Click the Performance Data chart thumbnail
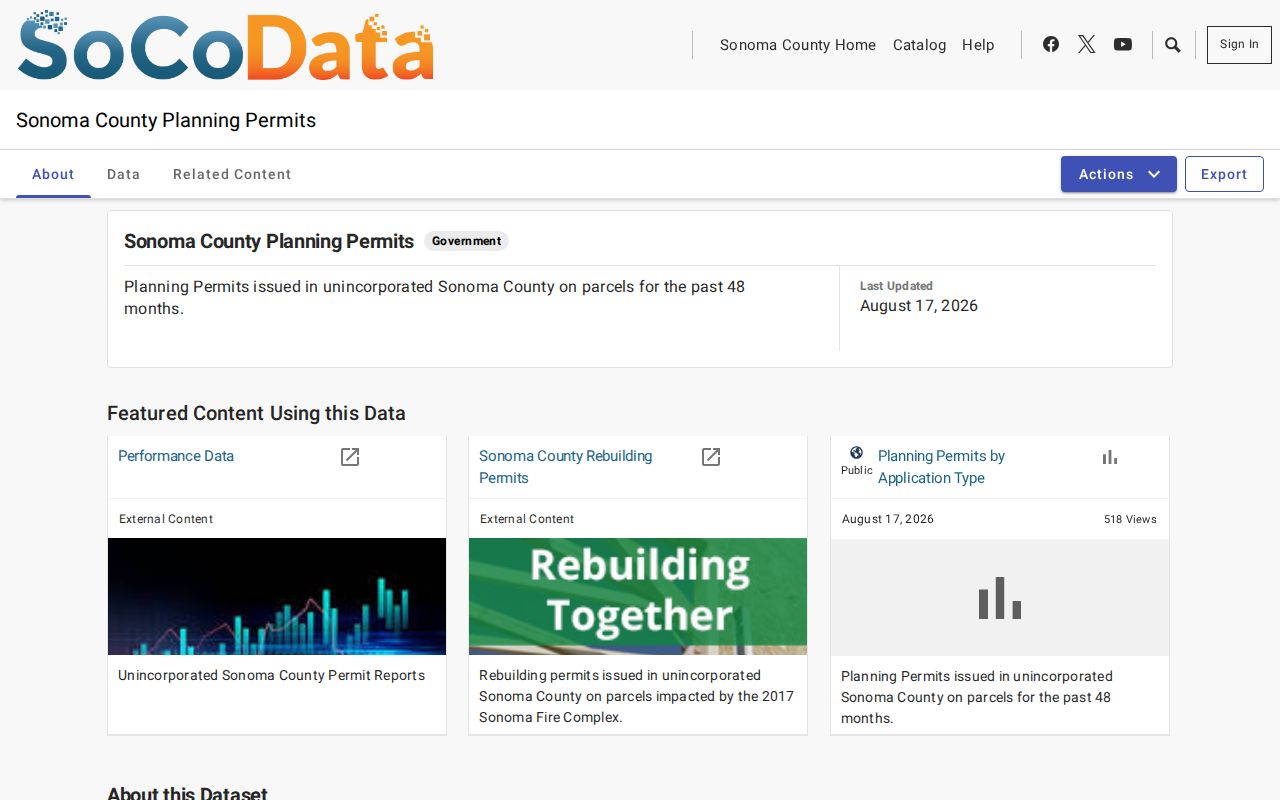 tap(277, 597)
